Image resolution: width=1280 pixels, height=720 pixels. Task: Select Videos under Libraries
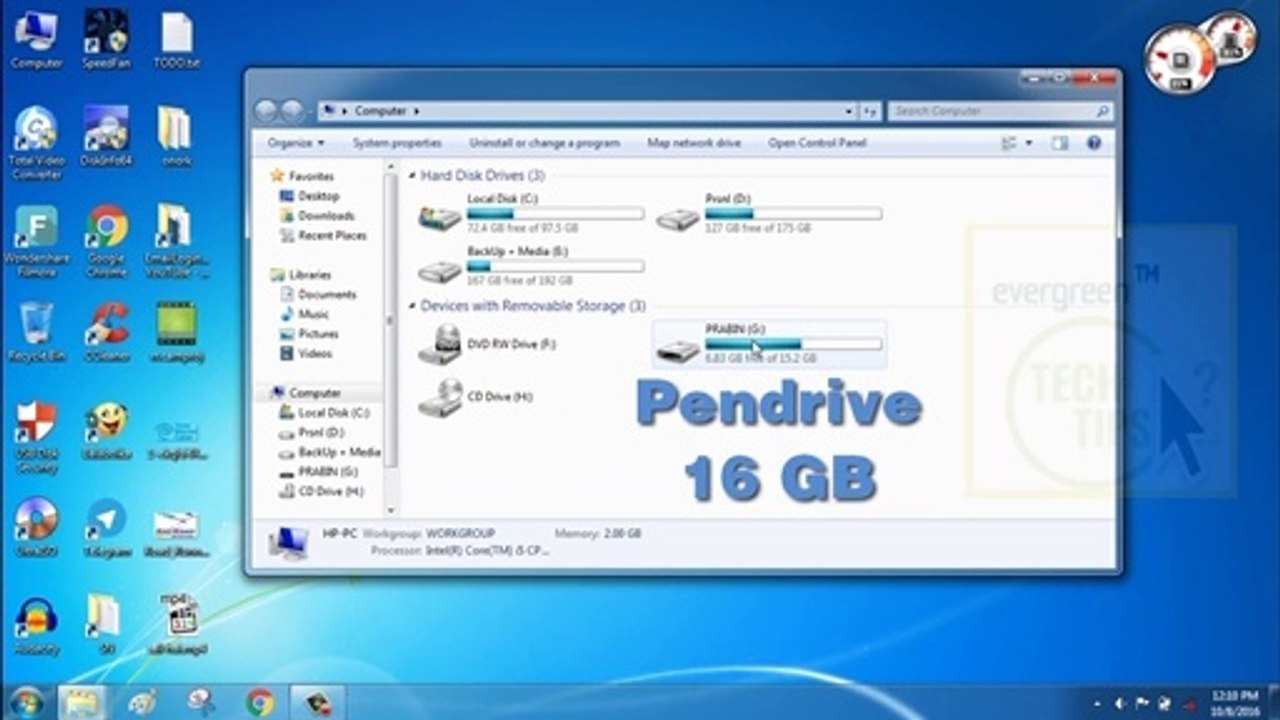point(306,354)
